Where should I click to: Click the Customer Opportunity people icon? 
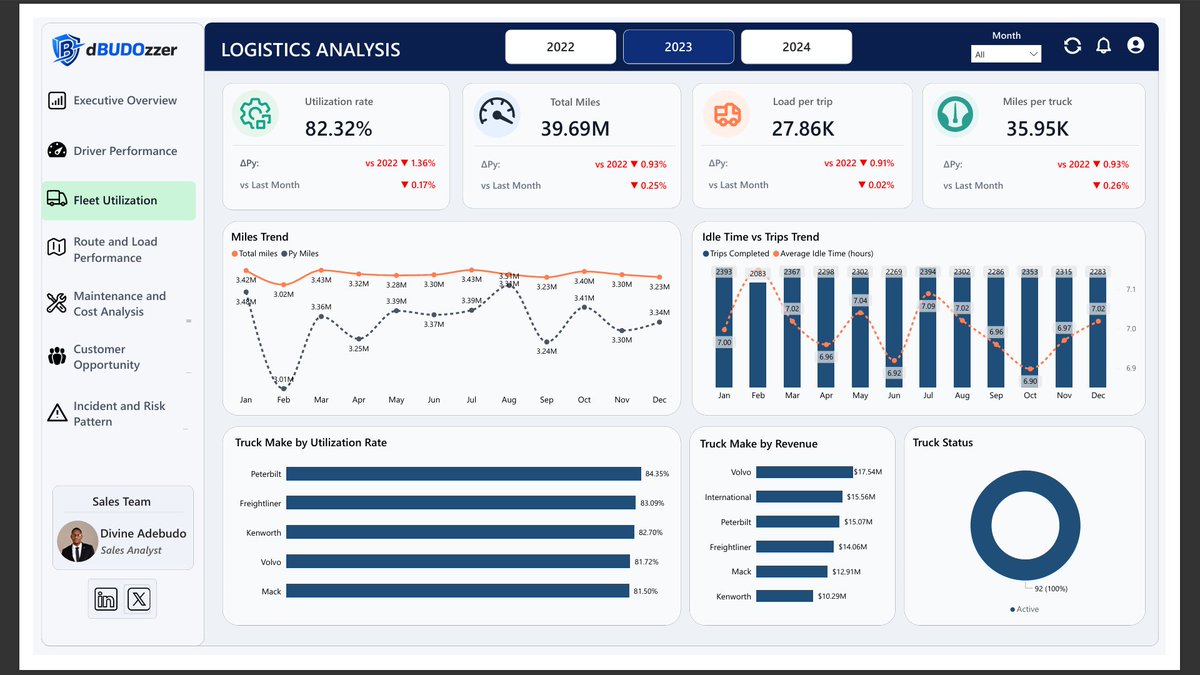pos(57,356)
